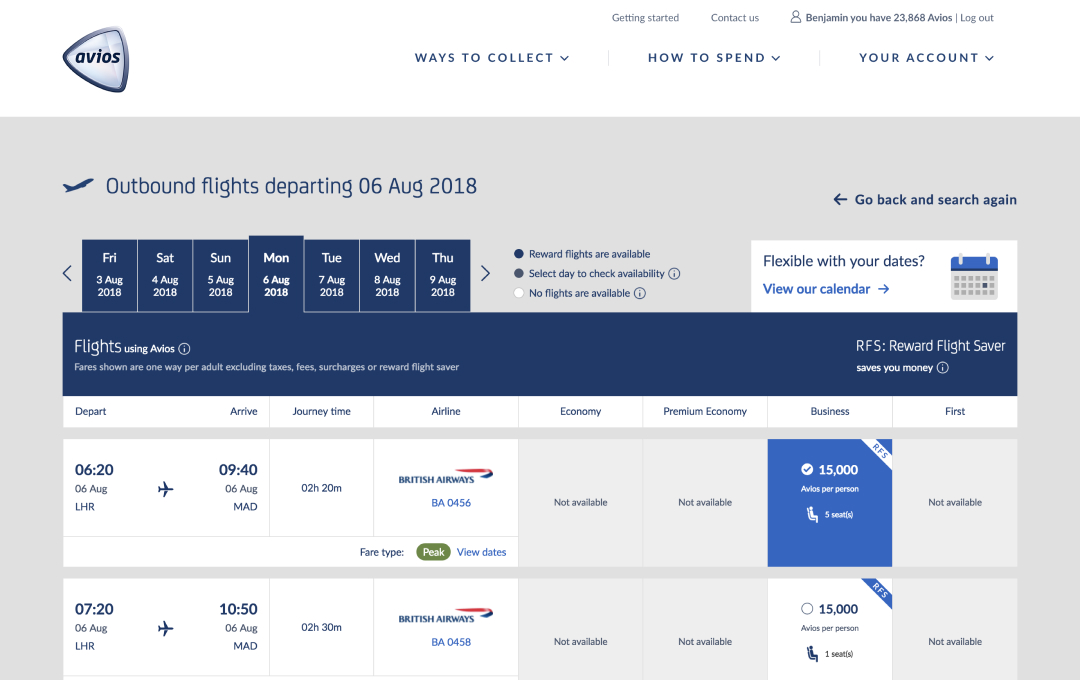Click info icon beside 'No flights are available'
Screen dimensions: 1080x680
[640, 293]
